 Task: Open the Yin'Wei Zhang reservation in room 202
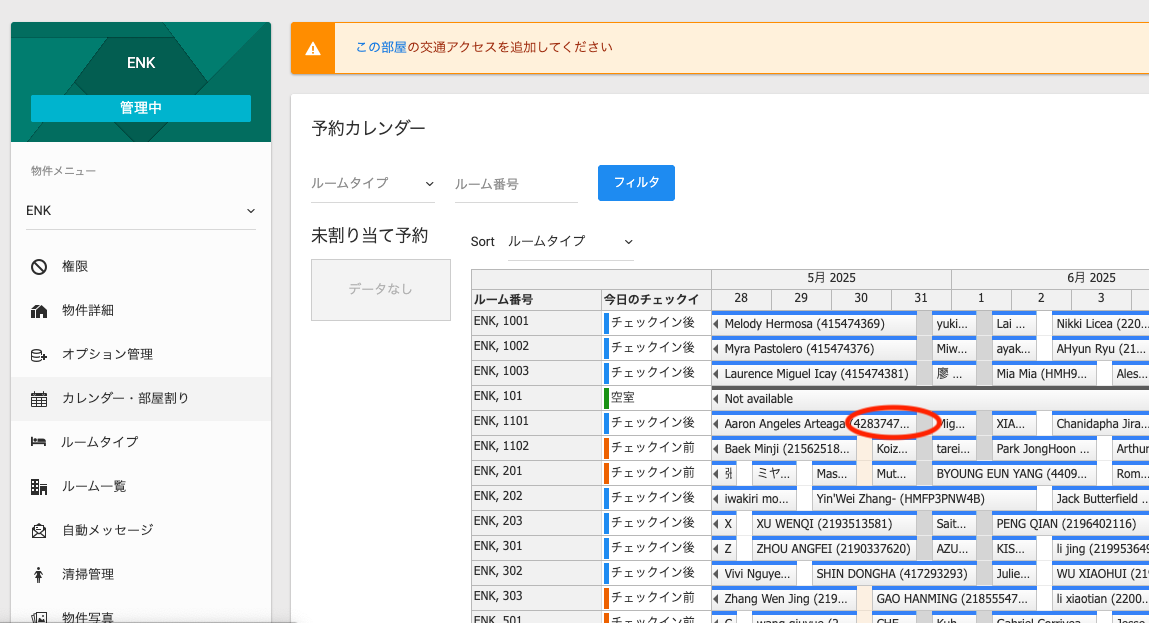900,499
